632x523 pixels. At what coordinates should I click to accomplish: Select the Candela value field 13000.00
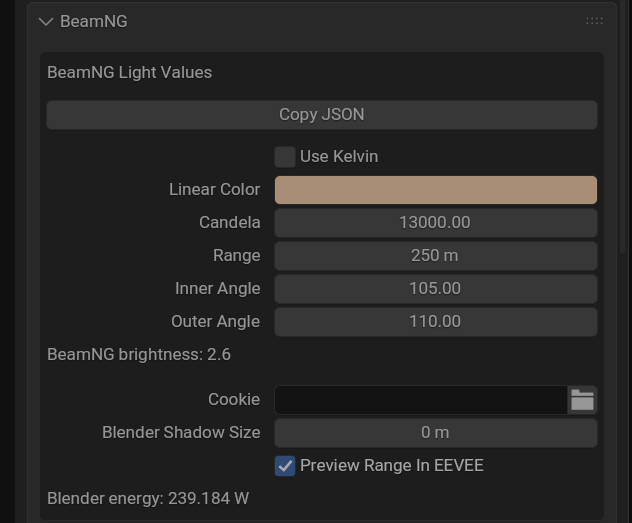[x=436, y=223]
